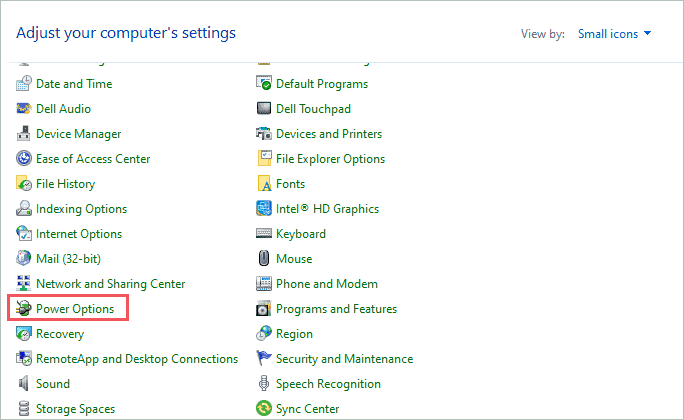Click the Security and Maintenance flag icon
Viewport: 684px width, 420px height.
[263, 359]
